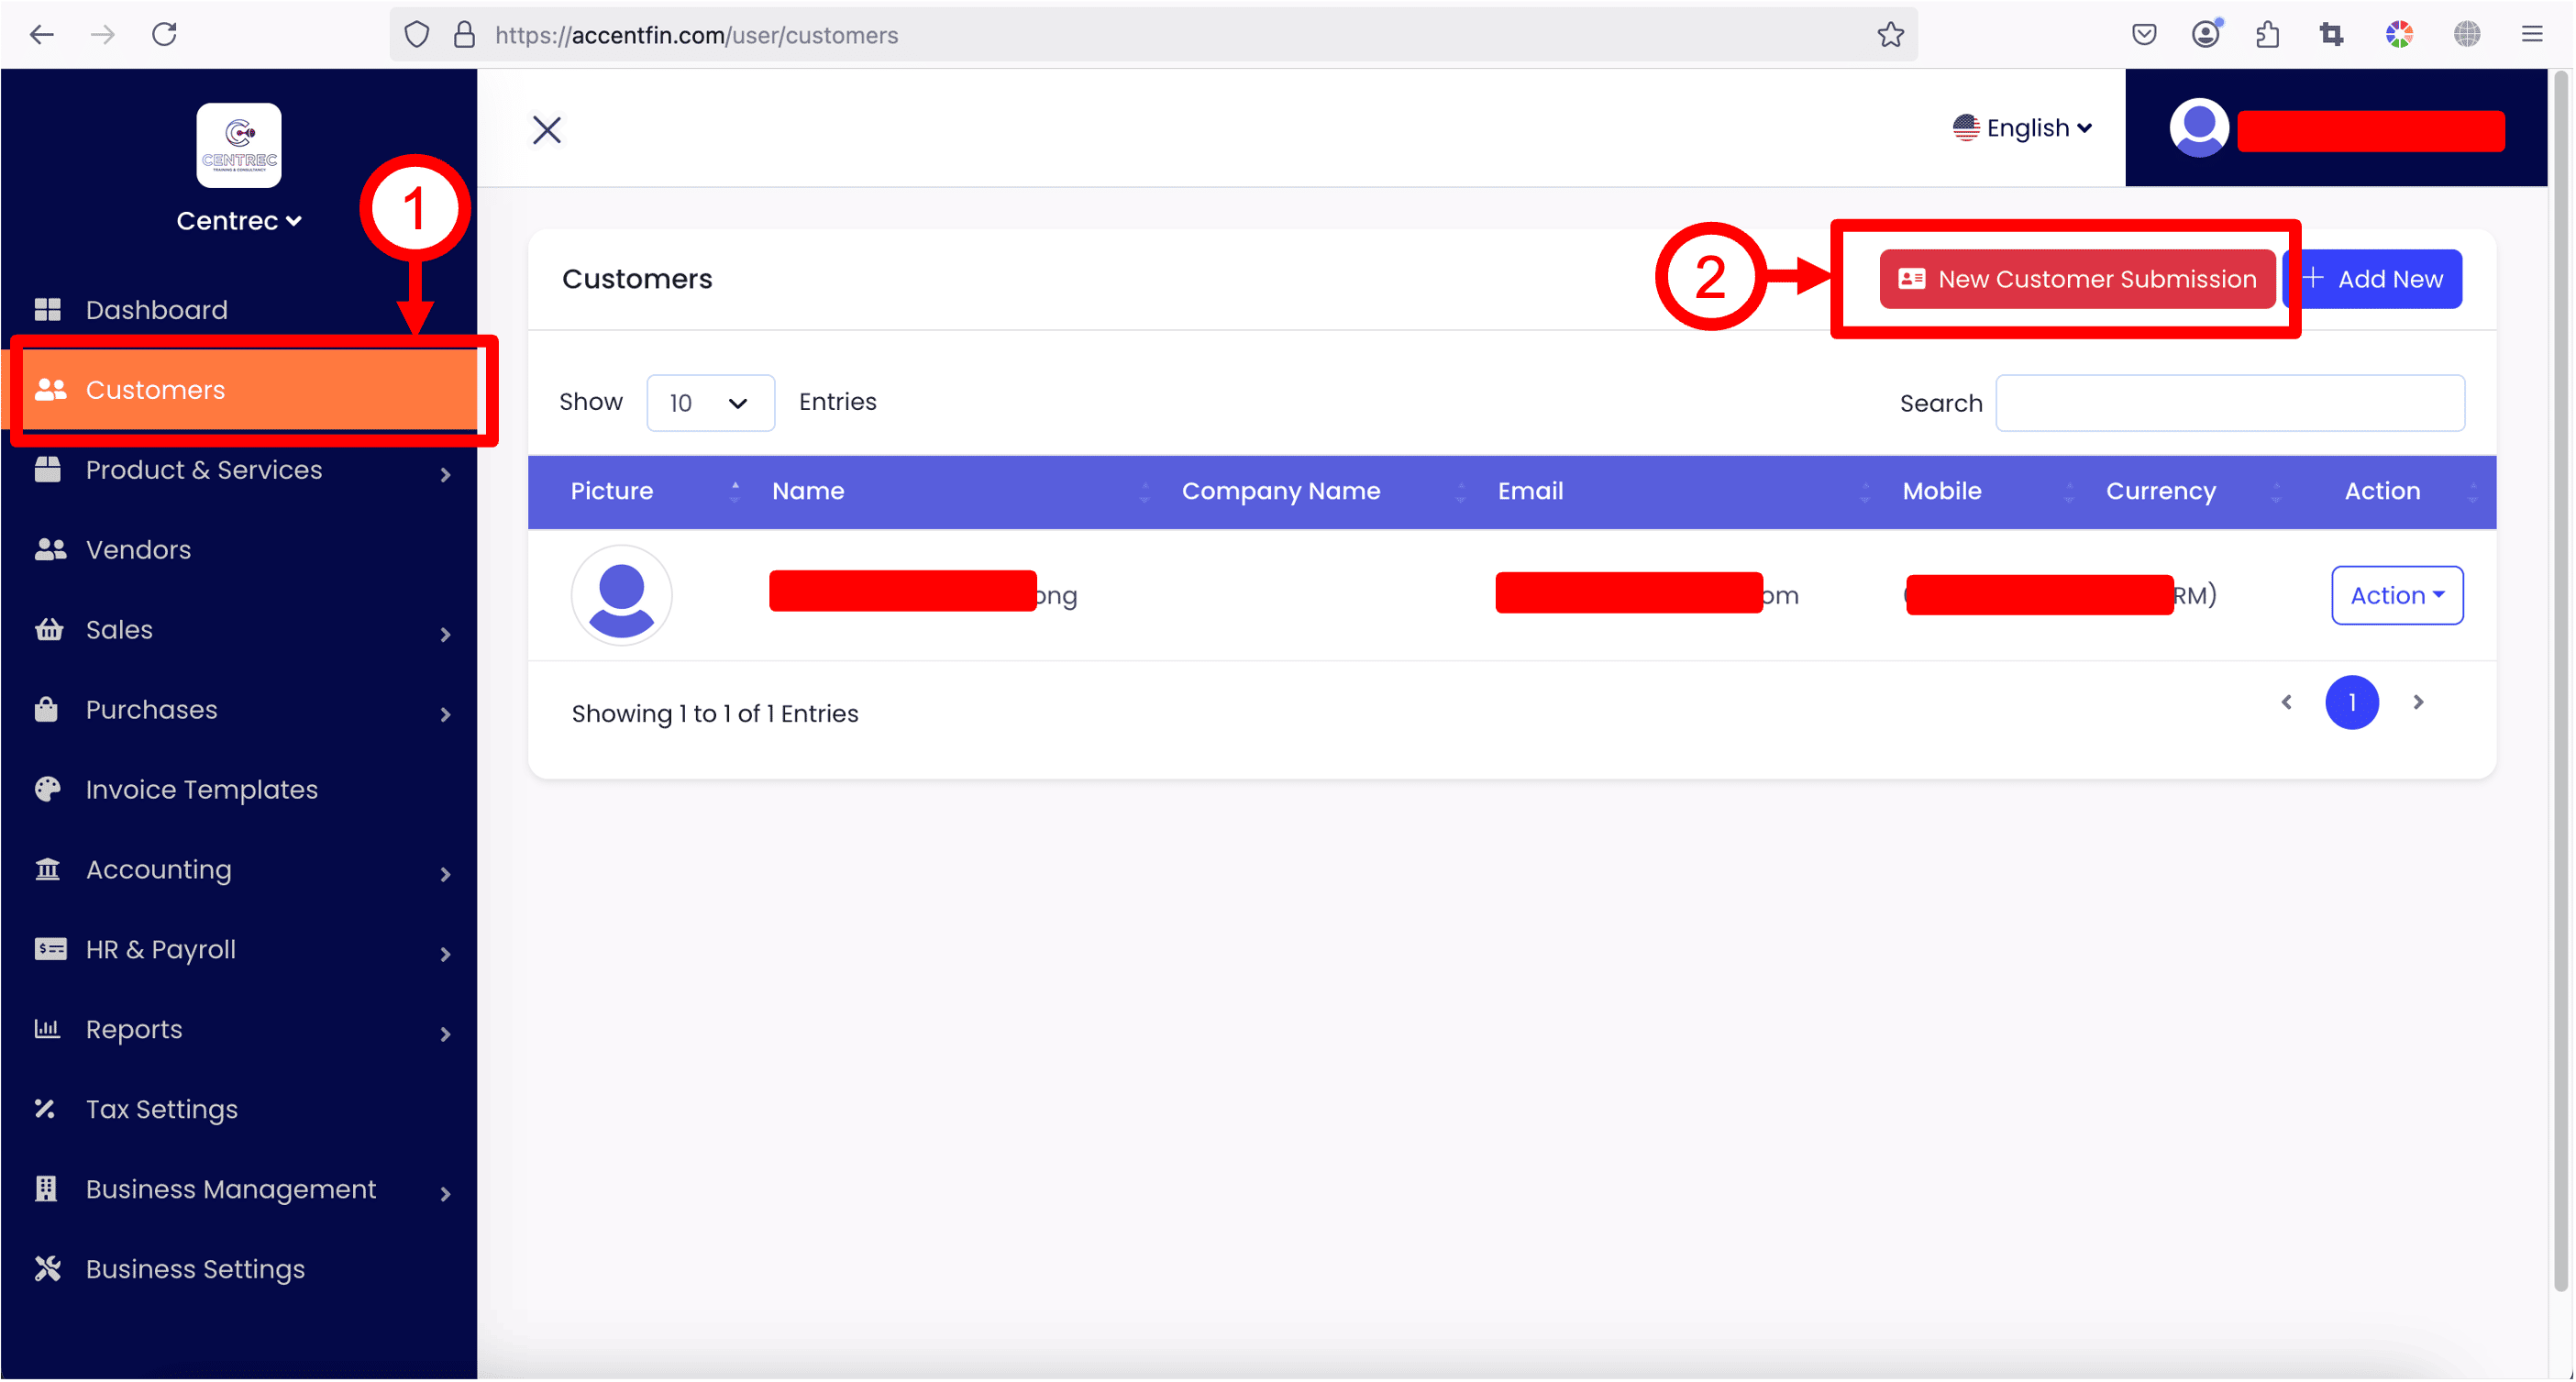Open the Firefox hamburger menu icon
2576x1382 pixels.
pos(2531,35)
